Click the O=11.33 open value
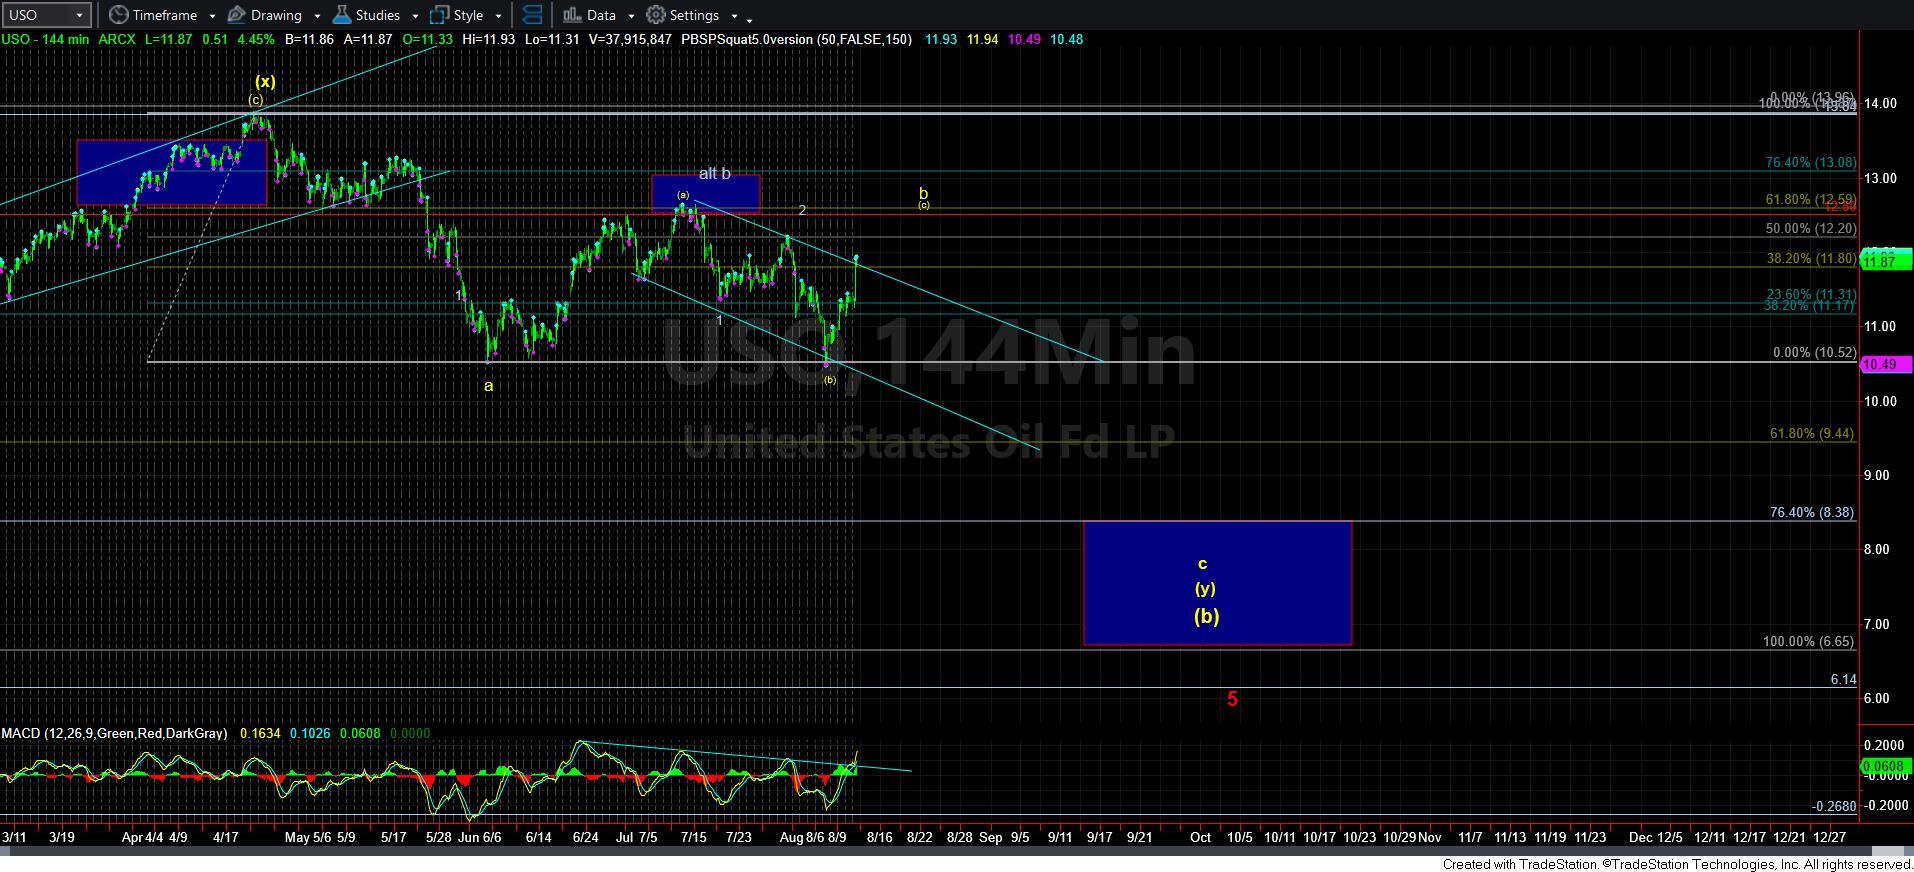The image size is (1914, 872). point(427,39)
